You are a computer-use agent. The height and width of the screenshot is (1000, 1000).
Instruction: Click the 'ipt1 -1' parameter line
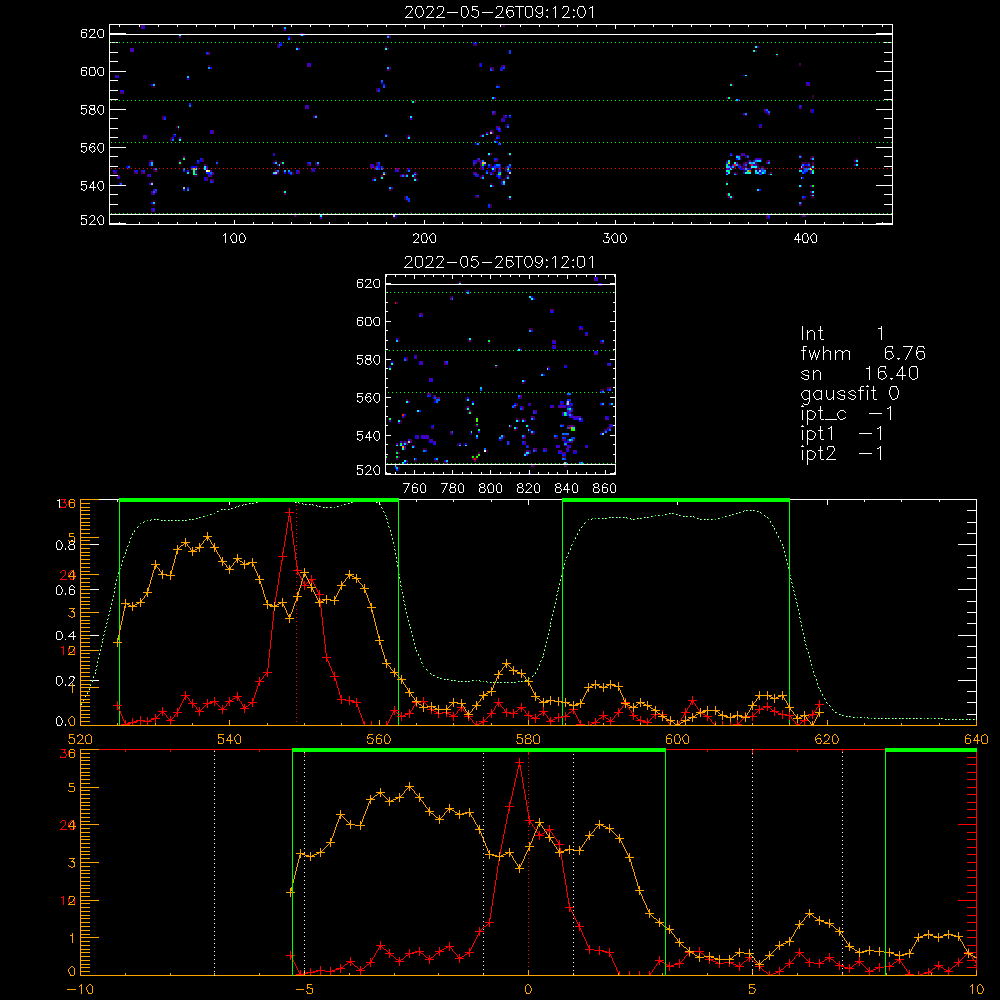pyautogui.click(x=842, y=434)
